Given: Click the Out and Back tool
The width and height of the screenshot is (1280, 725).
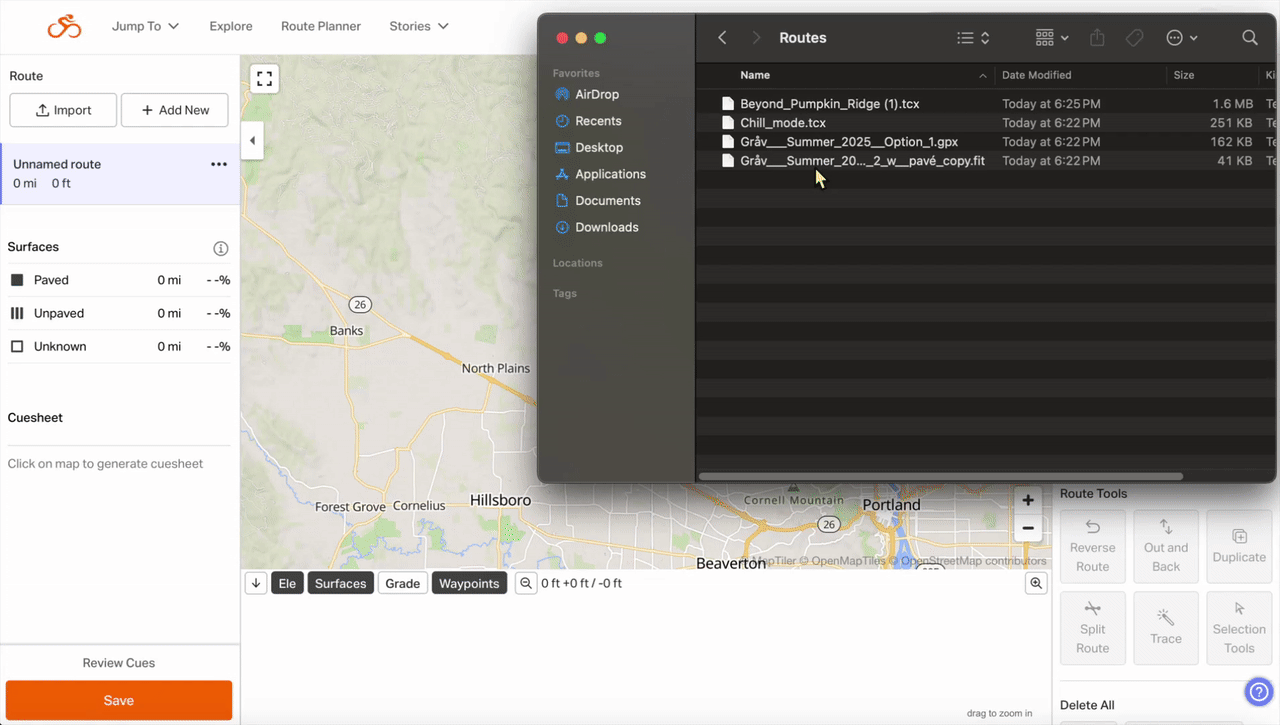Looking at the screenshot, I should [x=1166, y=547].
